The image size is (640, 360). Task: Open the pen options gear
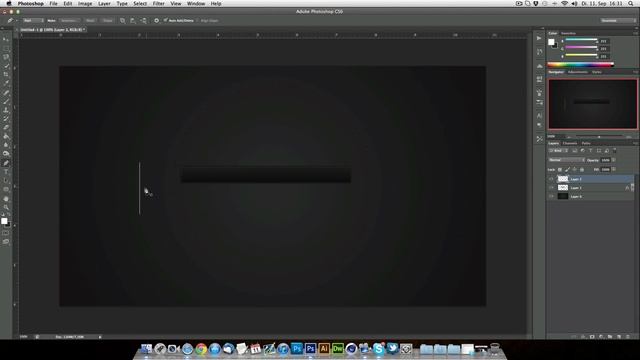click(156, 20)
